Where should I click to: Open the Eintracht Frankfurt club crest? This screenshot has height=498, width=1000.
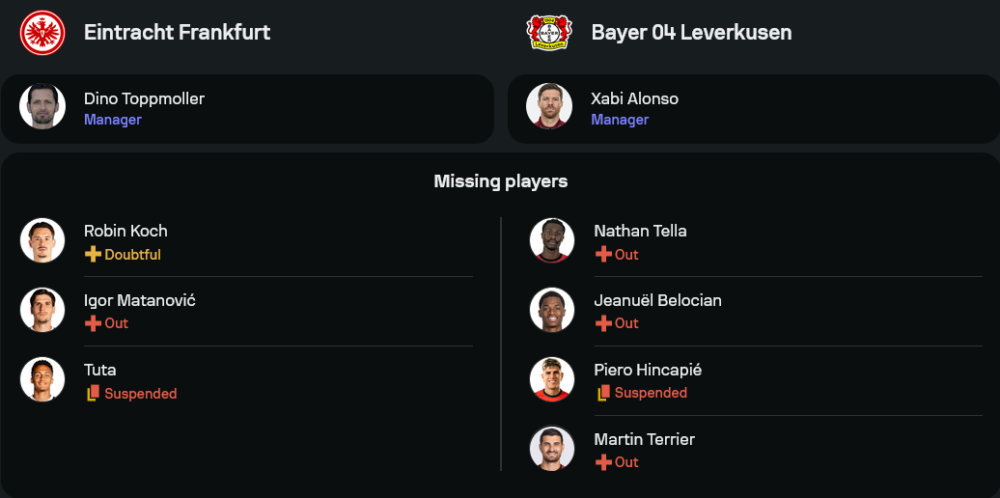pos(42,33)
